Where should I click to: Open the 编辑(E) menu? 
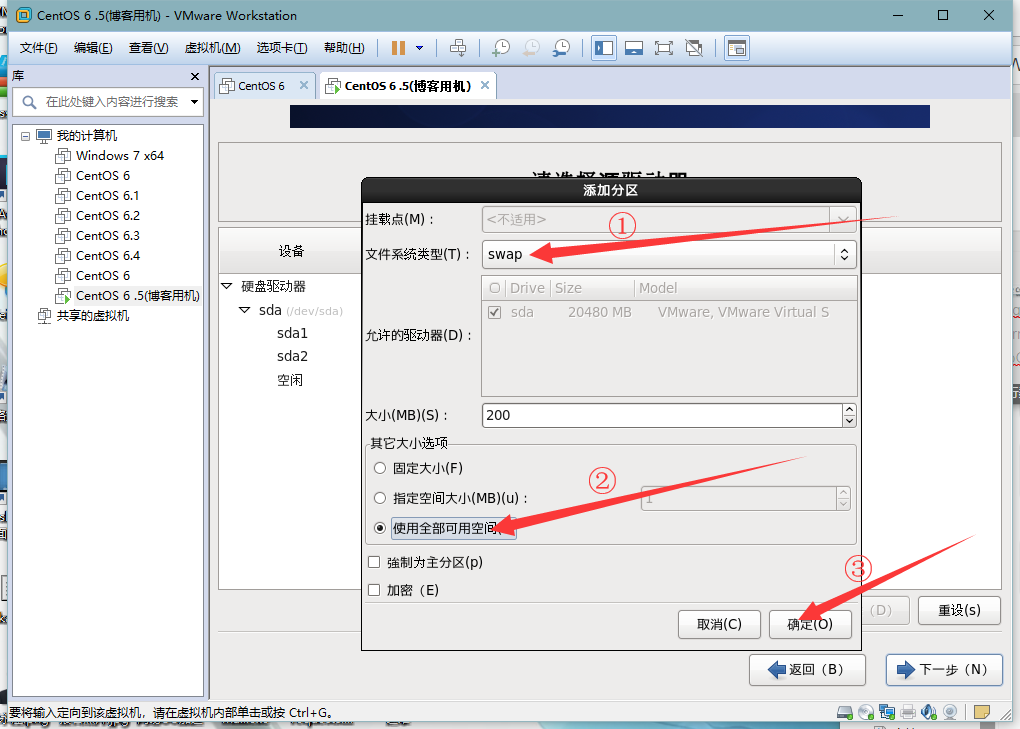pyautogui.click(x=93, y=47)
